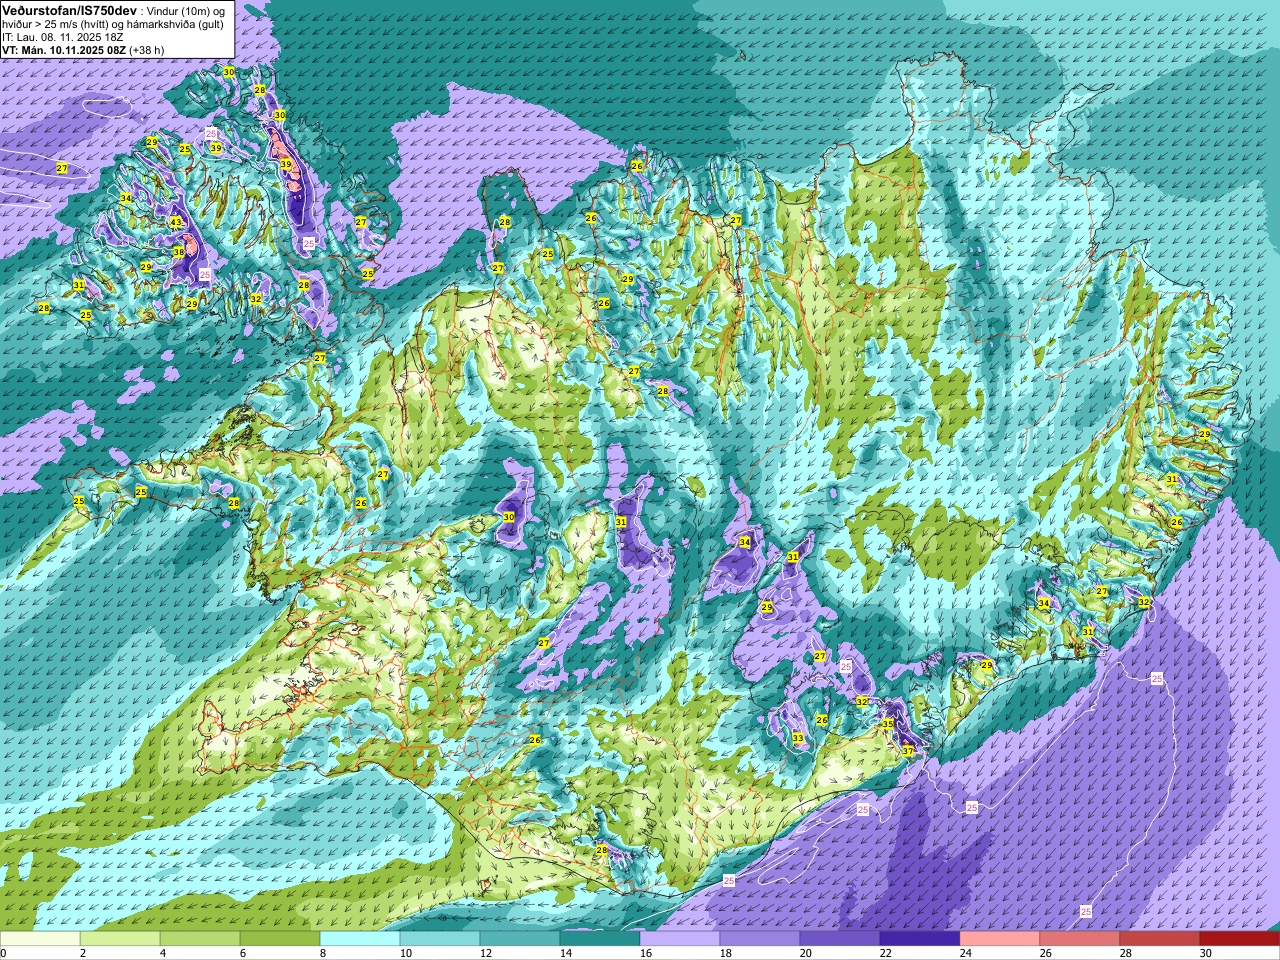
Task: Click the 20–22 m/s violet legend swatch
Action: coord(840,939)
